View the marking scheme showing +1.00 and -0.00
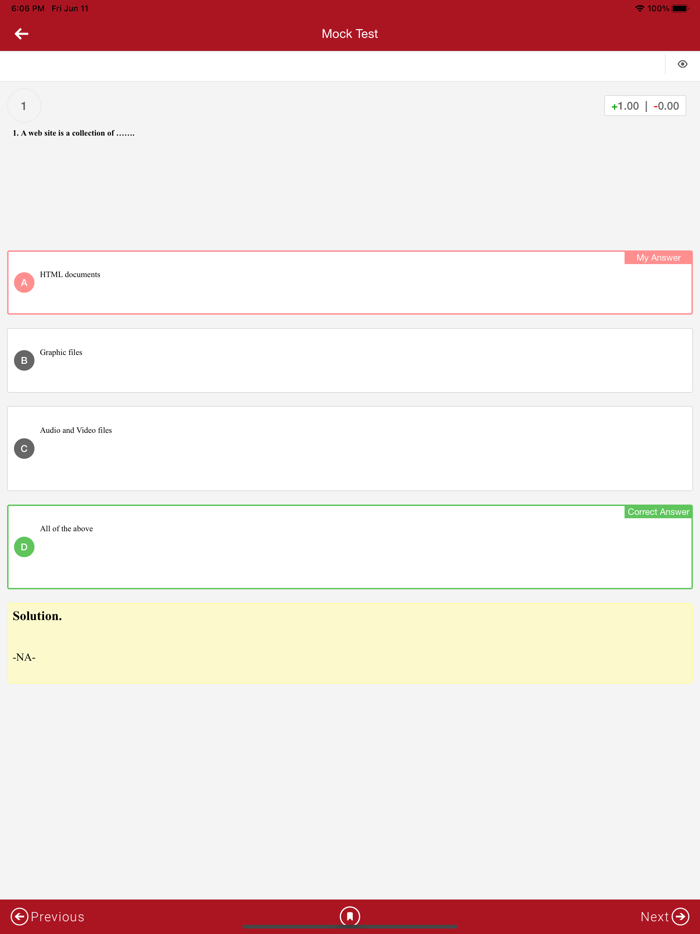 click(x=644, y=105)
